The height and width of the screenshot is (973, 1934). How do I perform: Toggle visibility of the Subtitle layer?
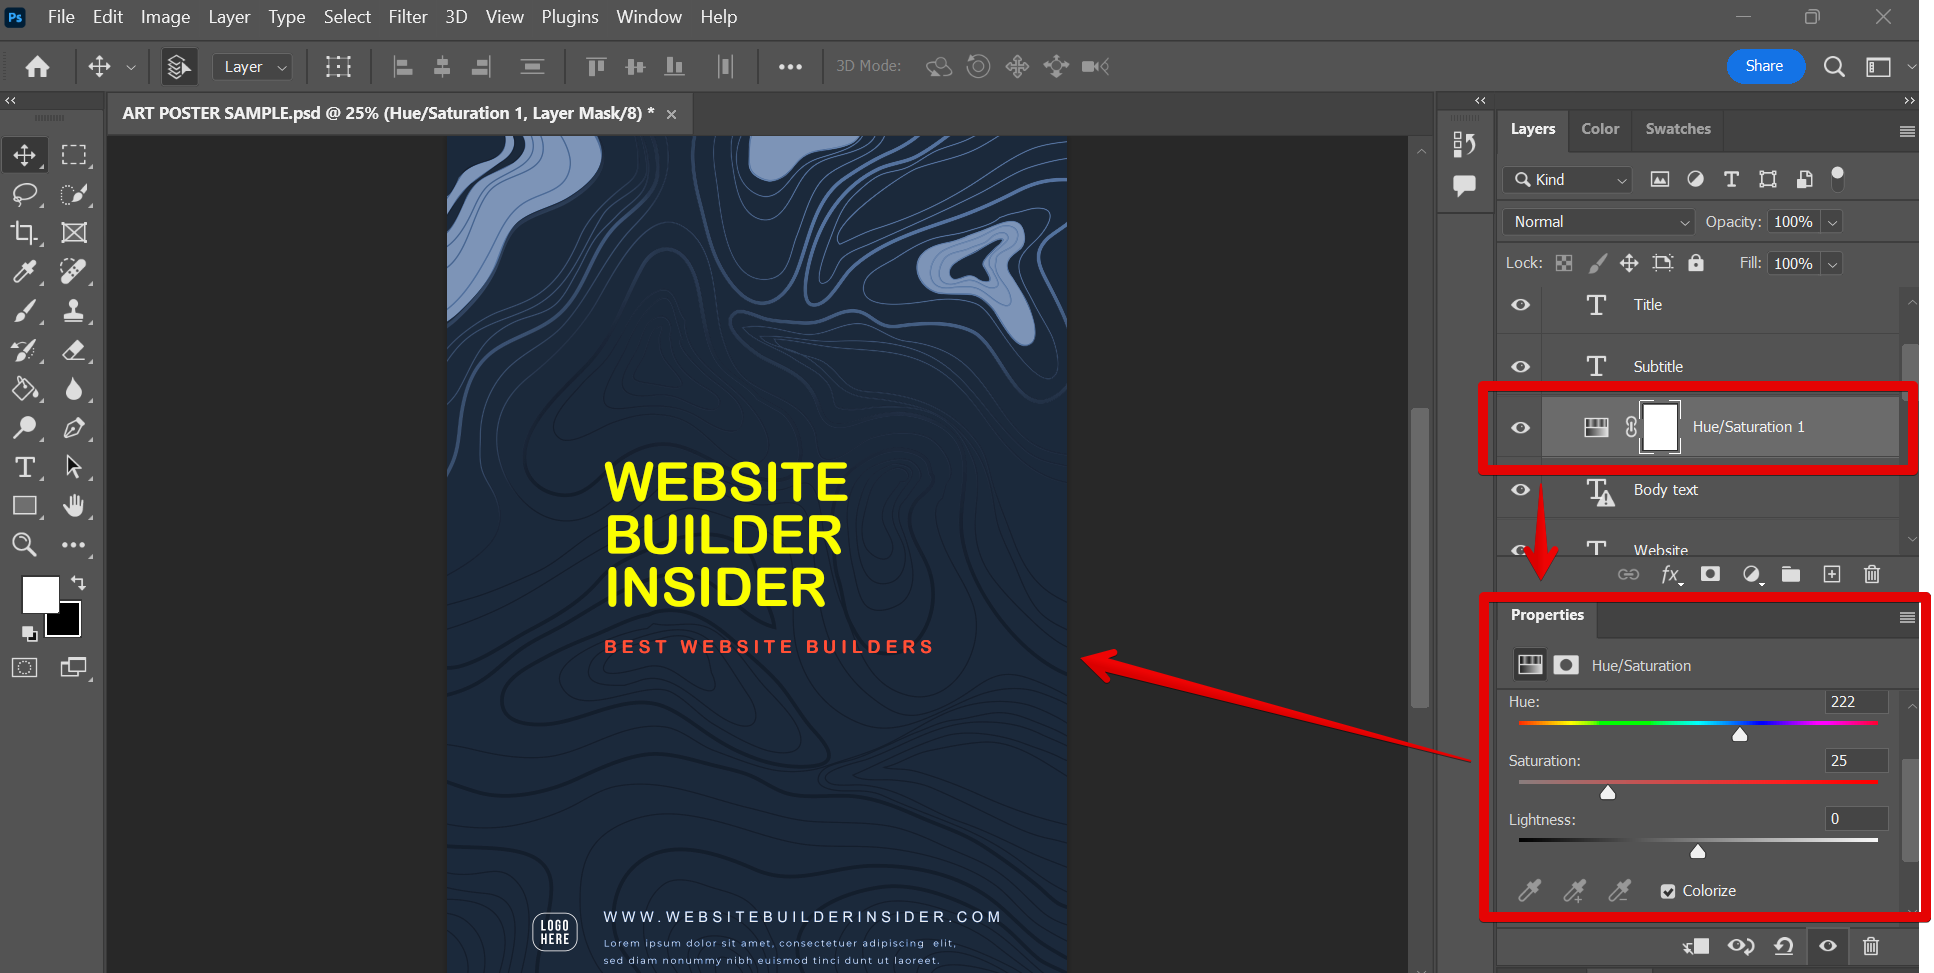1519,366
